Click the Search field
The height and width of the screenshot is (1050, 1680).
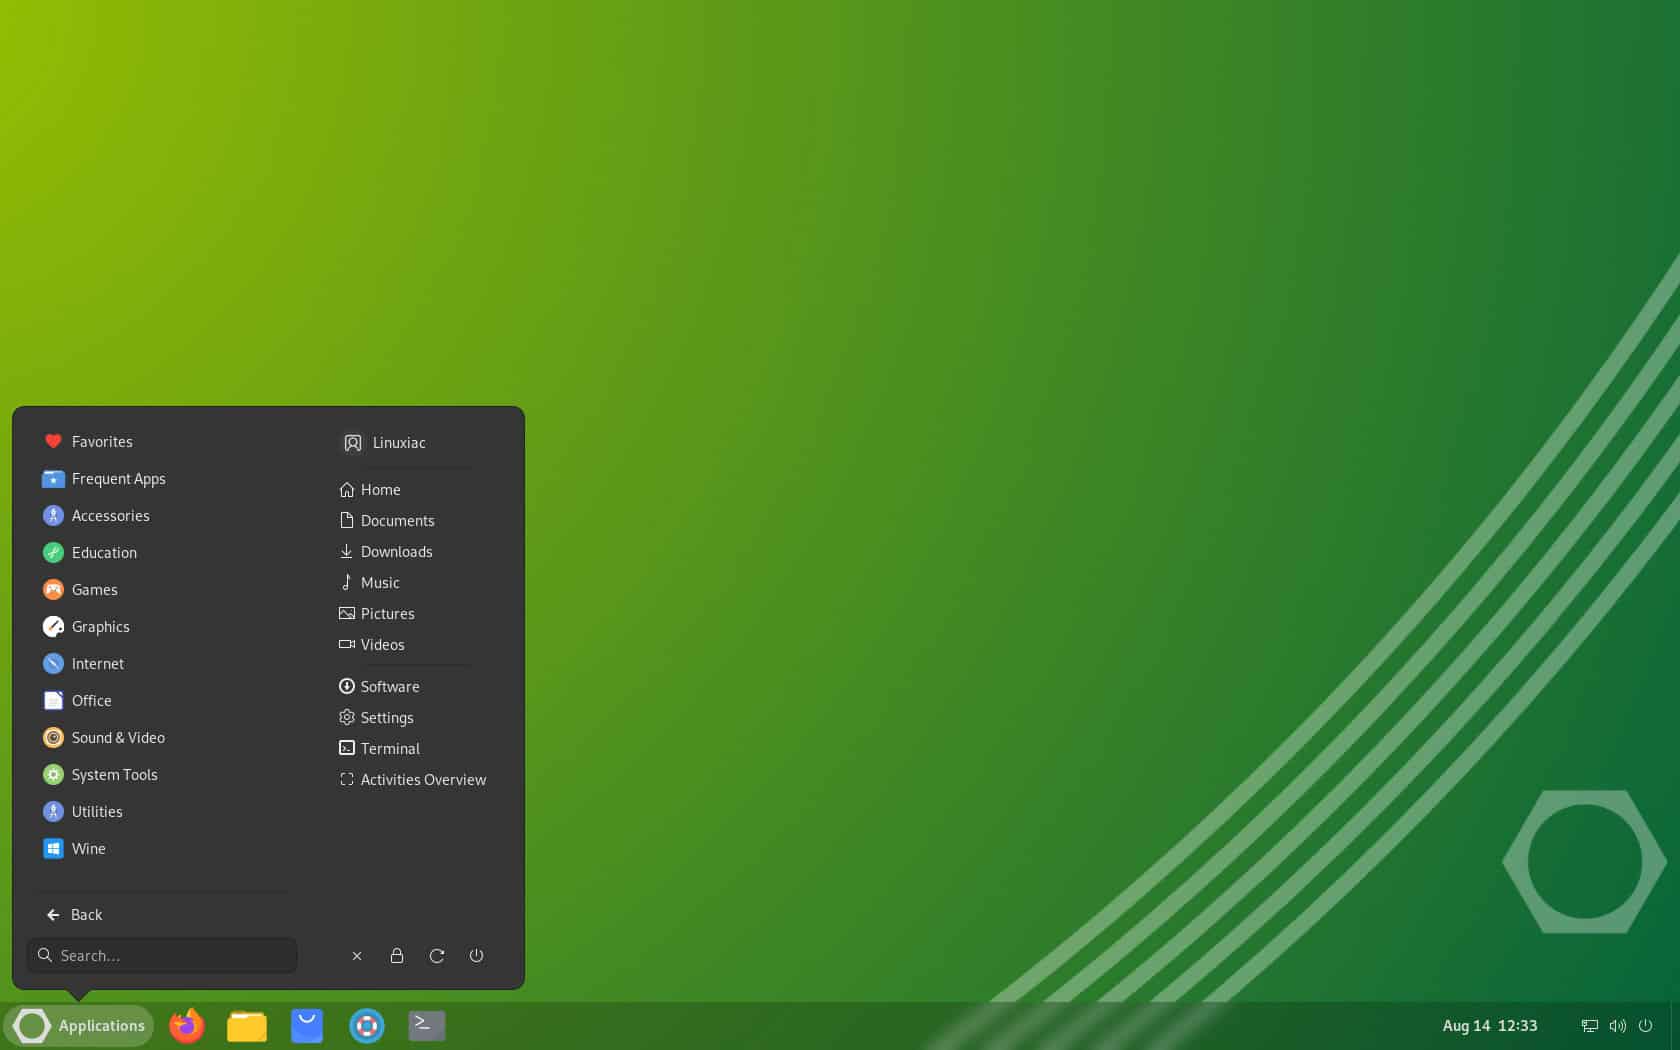[162, 955]
